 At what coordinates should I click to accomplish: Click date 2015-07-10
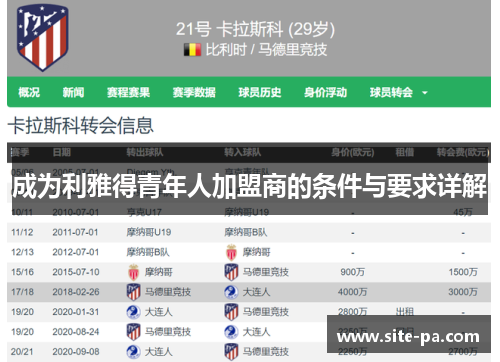coord(76,272)
